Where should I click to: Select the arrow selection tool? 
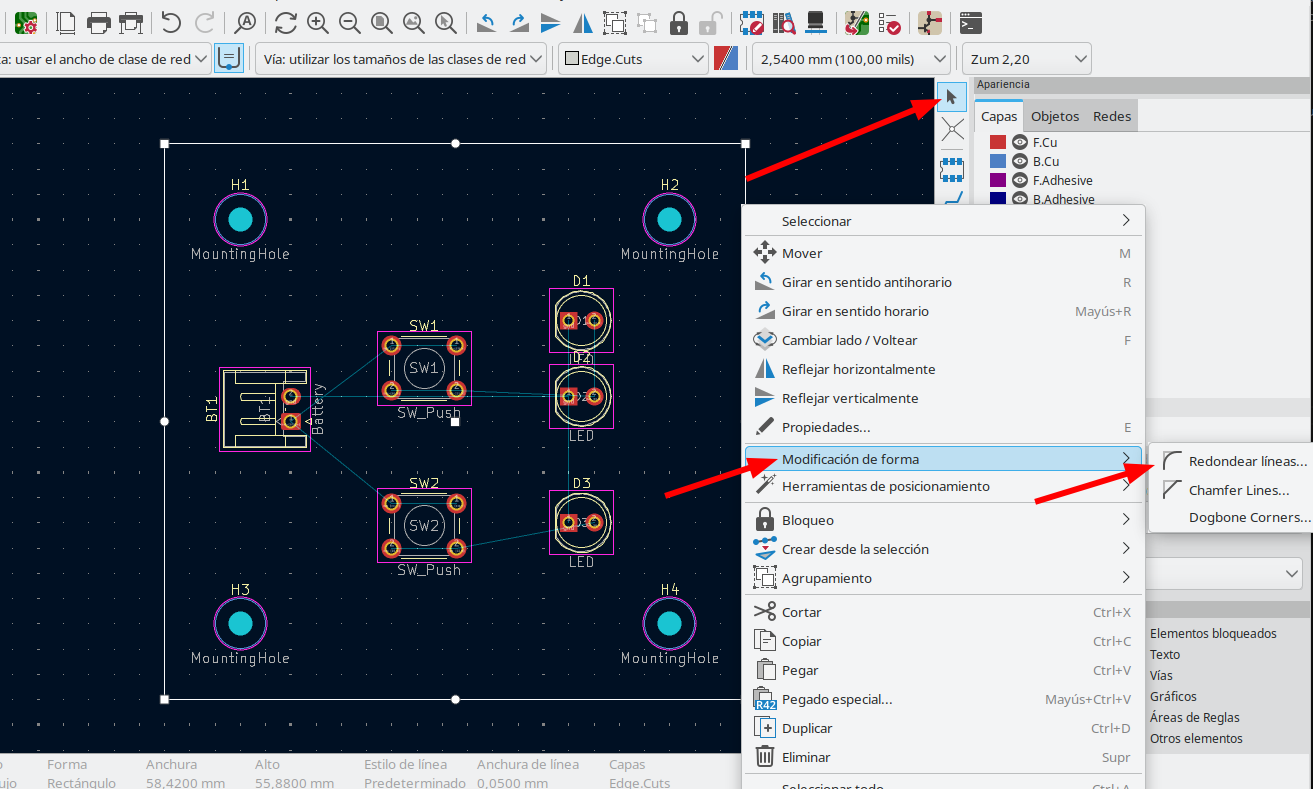click(x=952, y=97)
